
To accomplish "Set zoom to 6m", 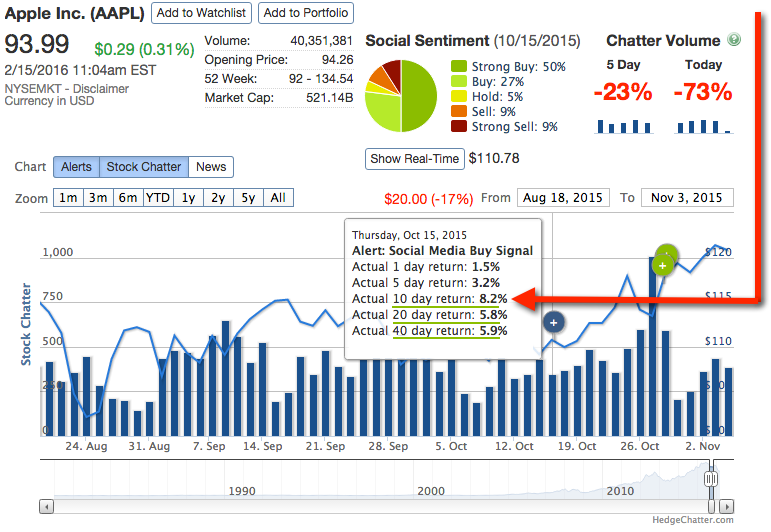I will pyautogui.click(x=128, y=198).
